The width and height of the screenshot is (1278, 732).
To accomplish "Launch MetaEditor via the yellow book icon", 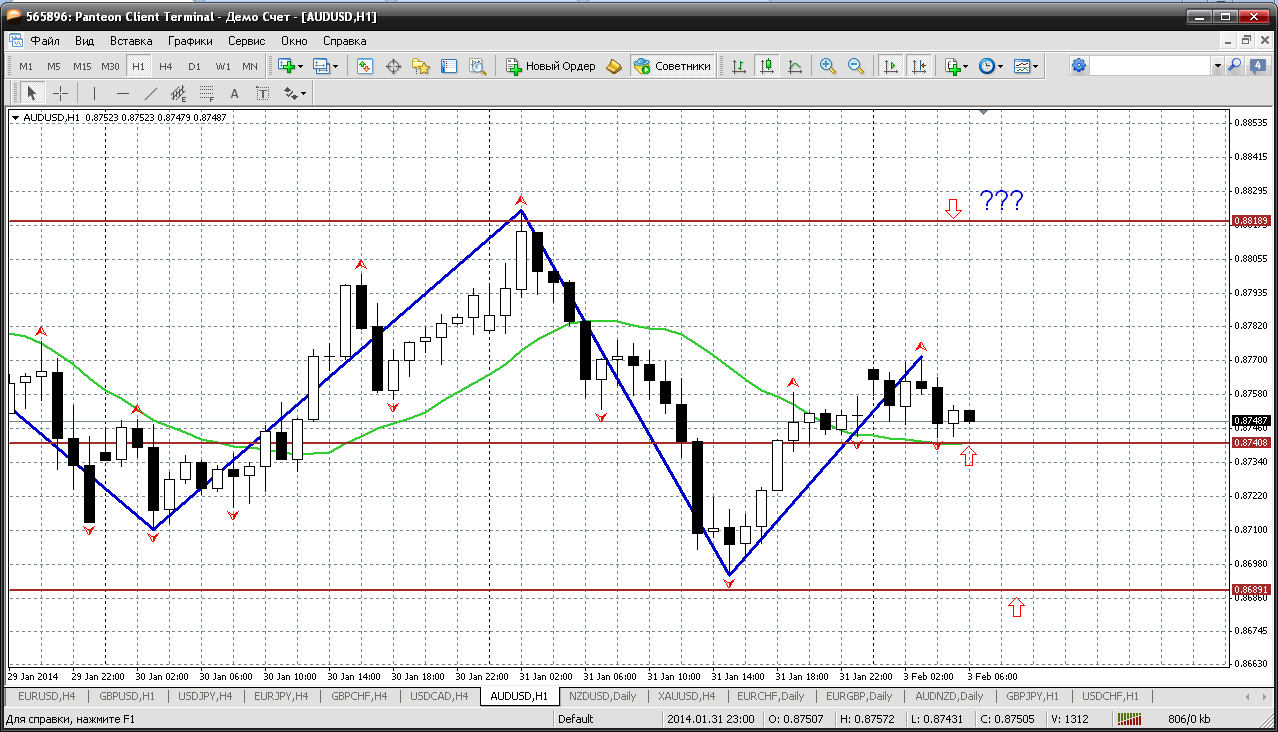I will [614, 66].
